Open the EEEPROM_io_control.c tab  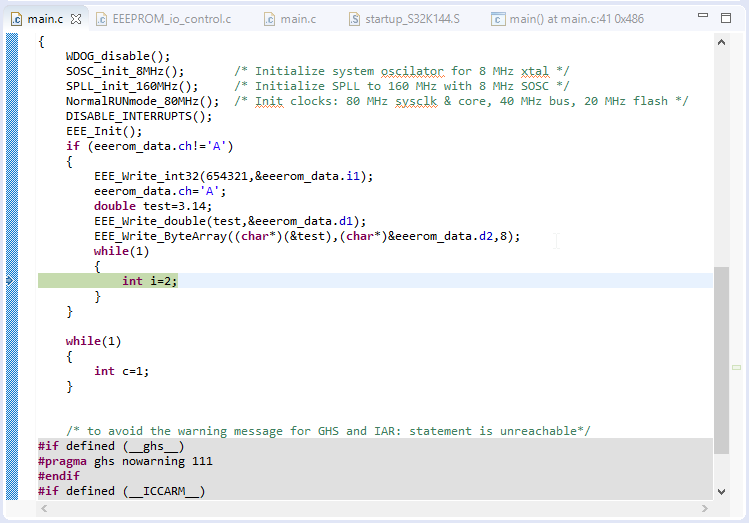click(171, 19)
